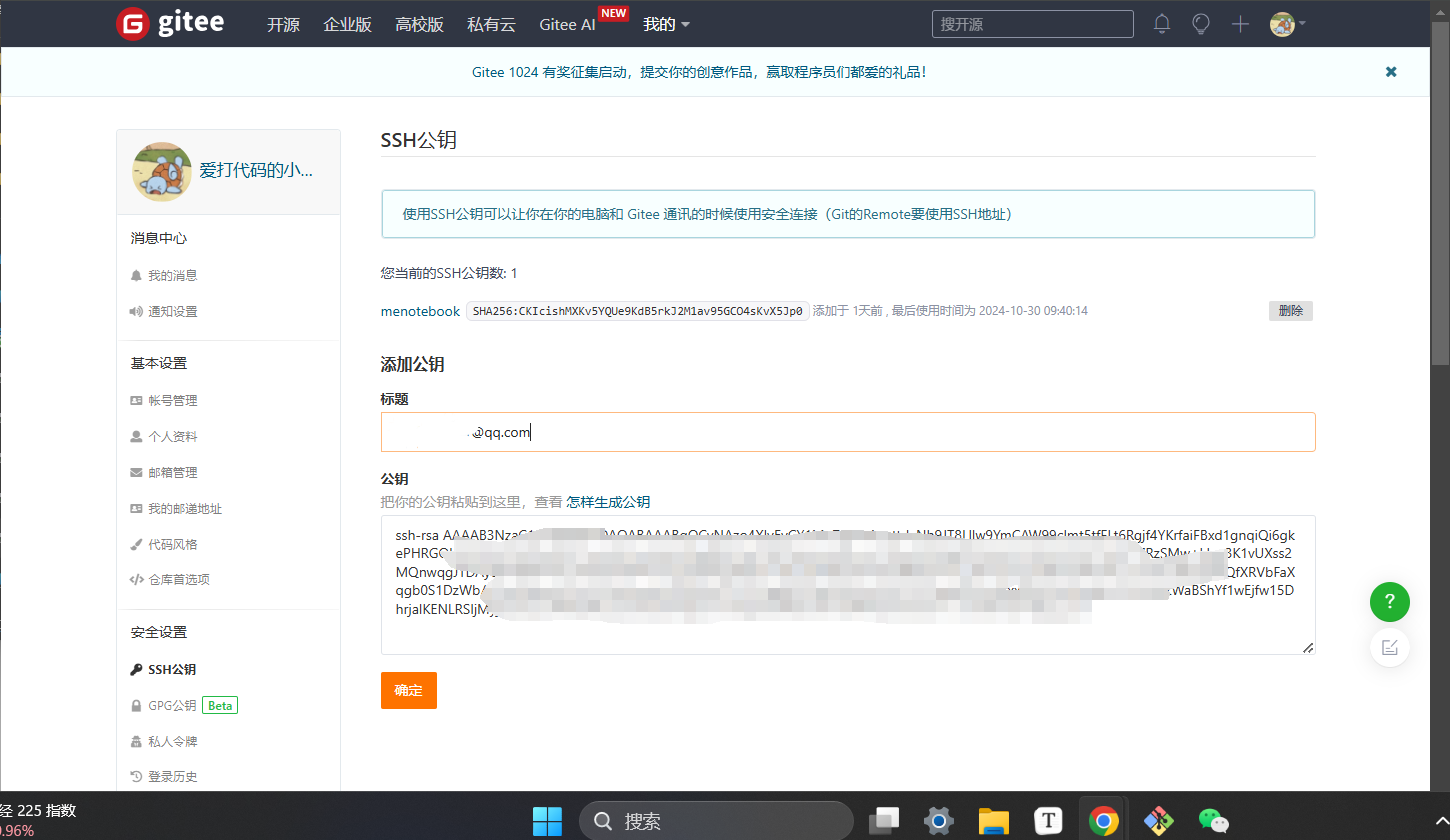Screen dimensions: 1450x840
Task: Select the SSH公钥 key icon in sidebar
Action: click(136, 669)
